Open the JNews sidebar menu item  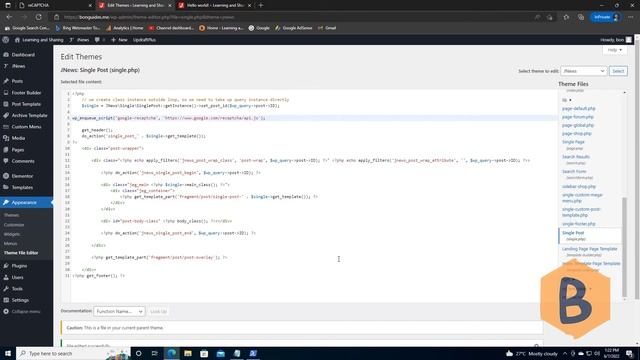coord(18,66)
